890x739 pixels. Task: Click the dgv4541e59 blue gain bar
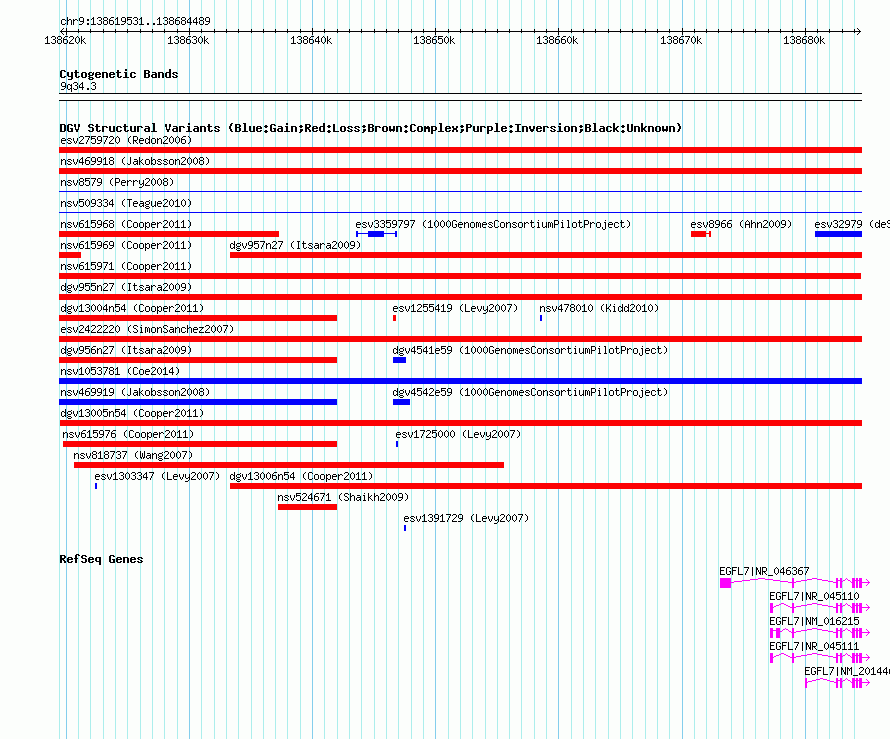tap(399, 360)
